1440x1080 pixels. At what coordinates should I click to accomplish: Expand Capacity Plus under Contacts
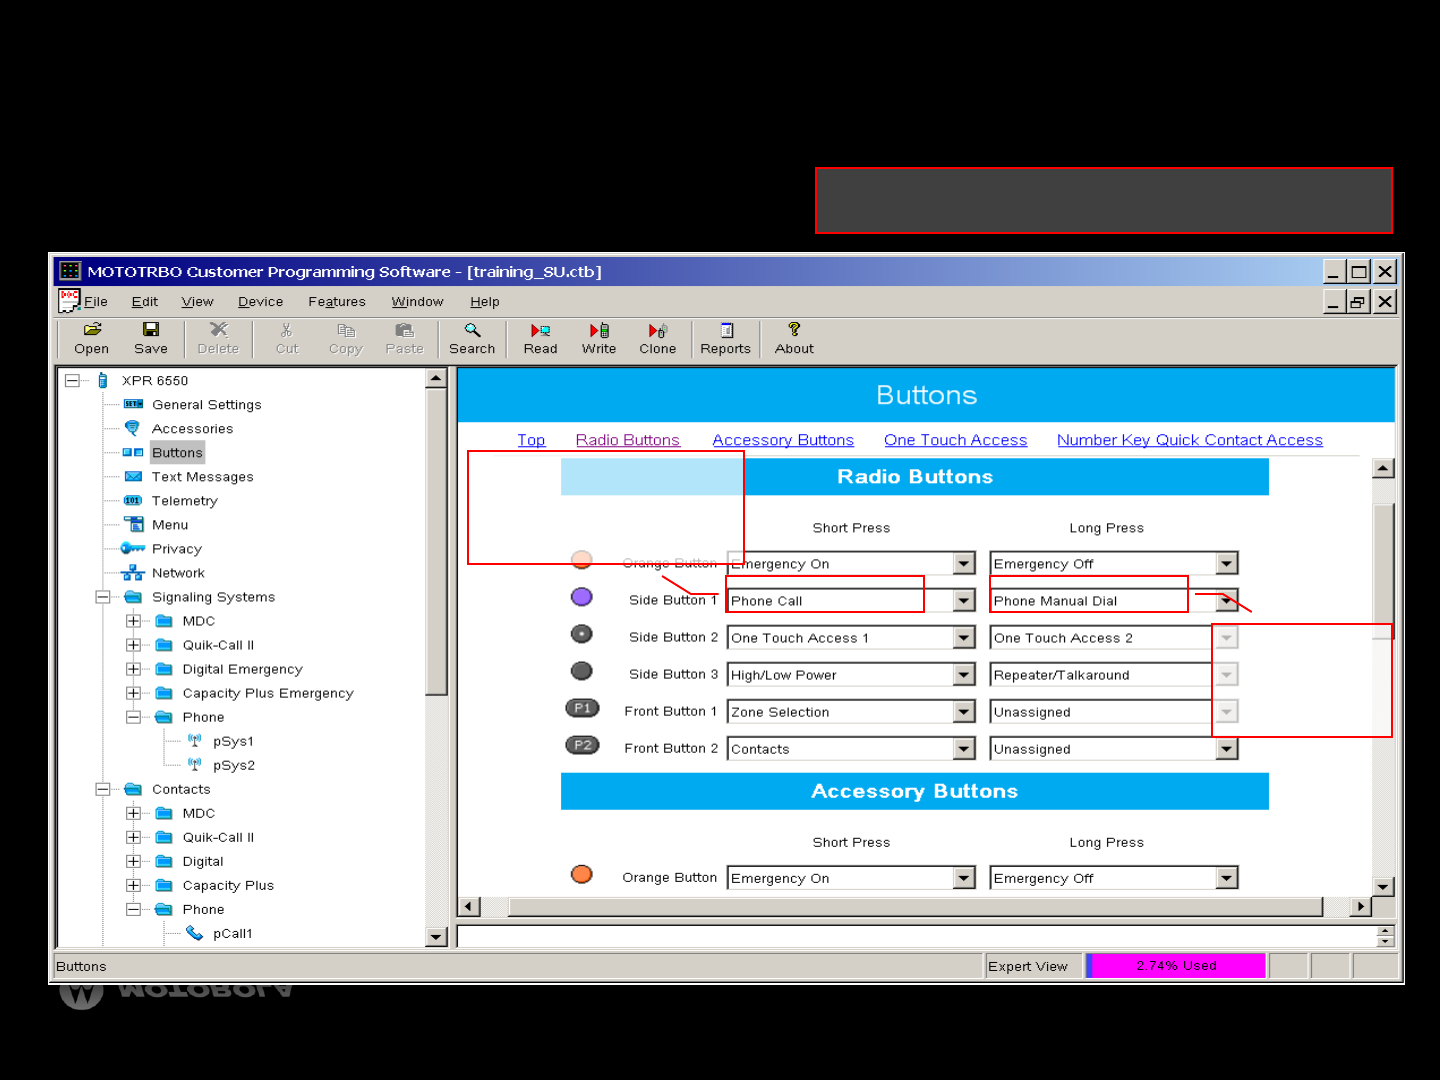point(133,885)
